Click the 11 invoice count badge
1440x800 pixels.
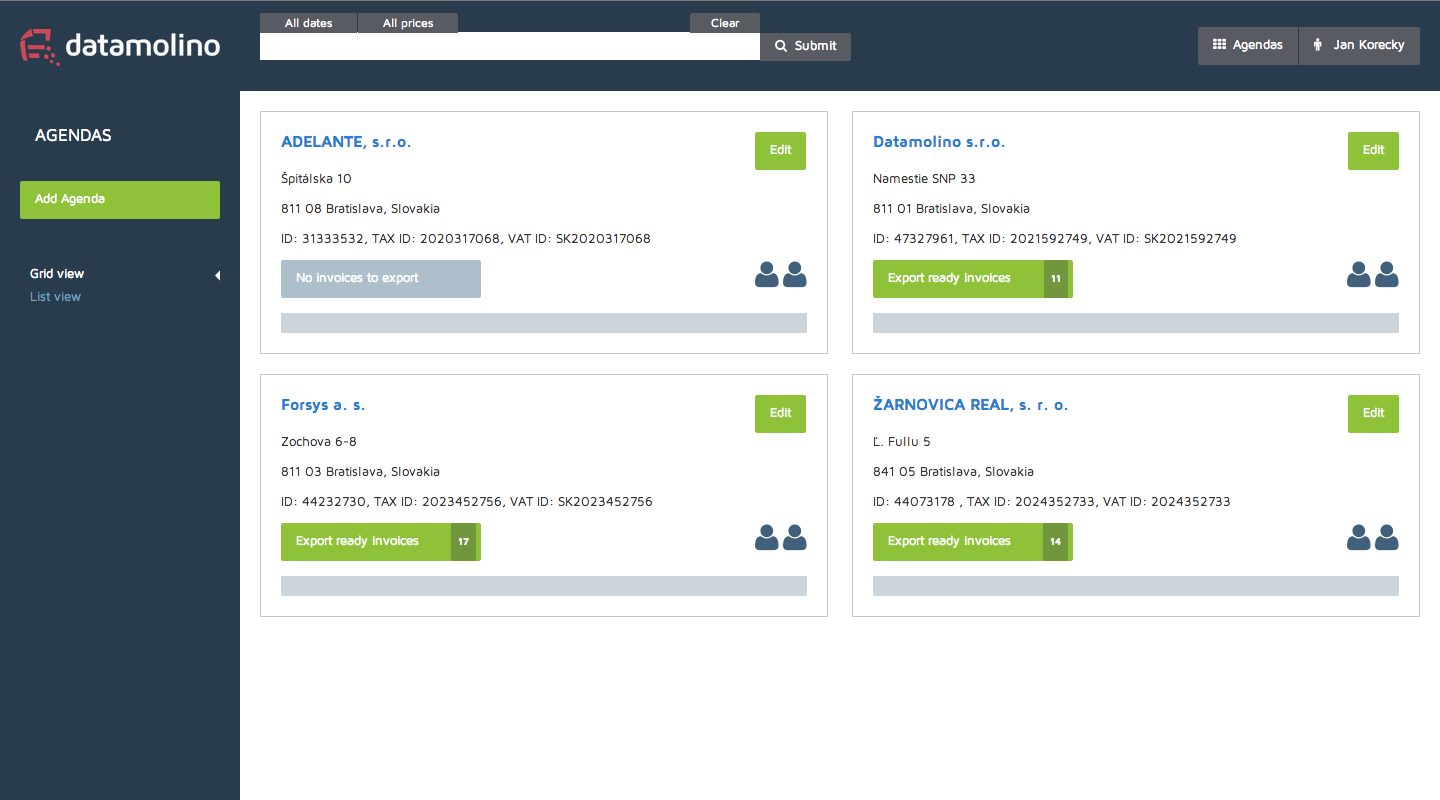pyautogui.click(x=1056, y=279)
